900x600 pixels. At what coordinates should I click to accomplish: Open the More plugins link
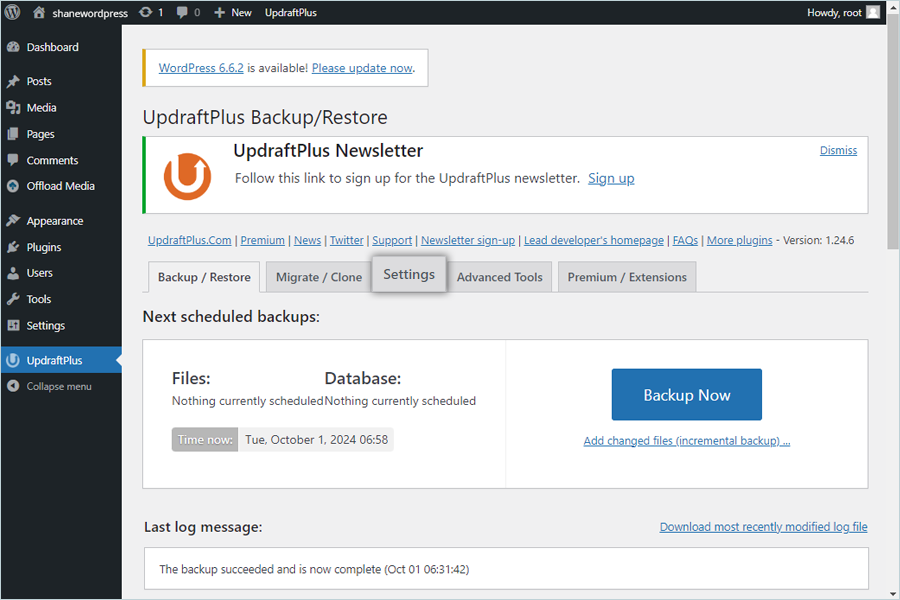click(739, 241)
